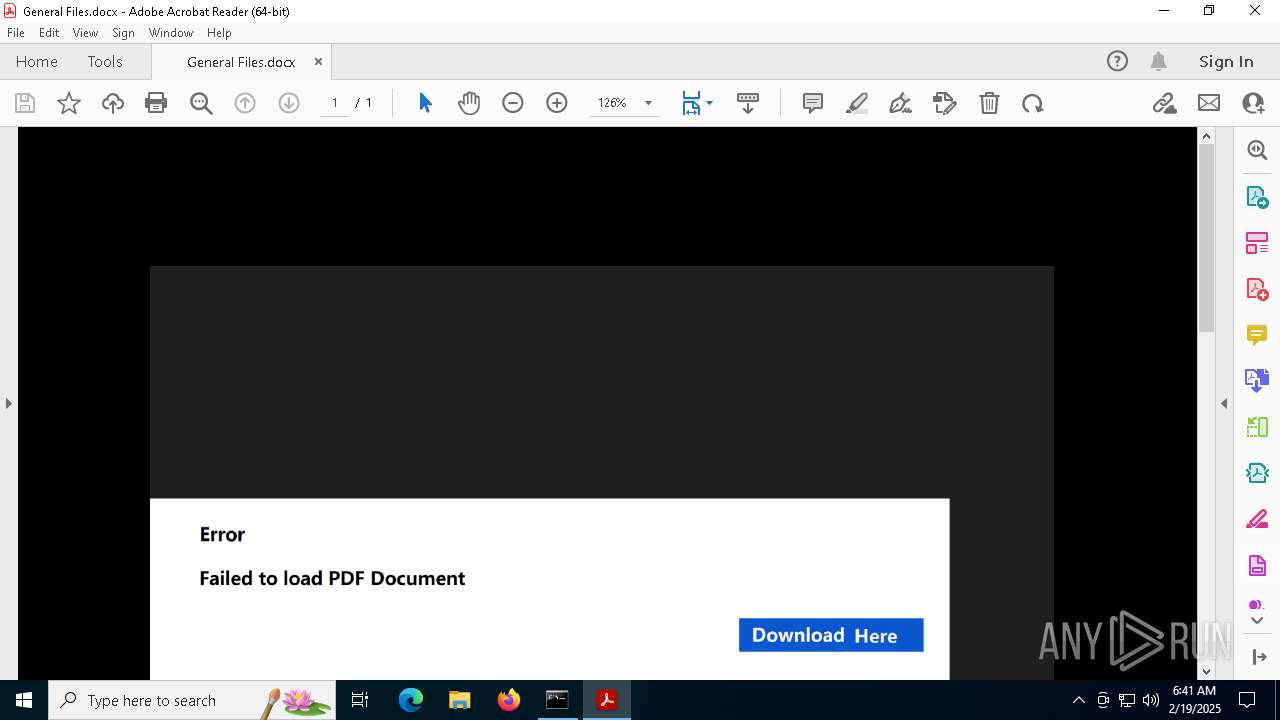The height and width of the screenshot is (720, 1280).
Task: Open the Help question mark icon
Action: click(x=1117, y=61)
